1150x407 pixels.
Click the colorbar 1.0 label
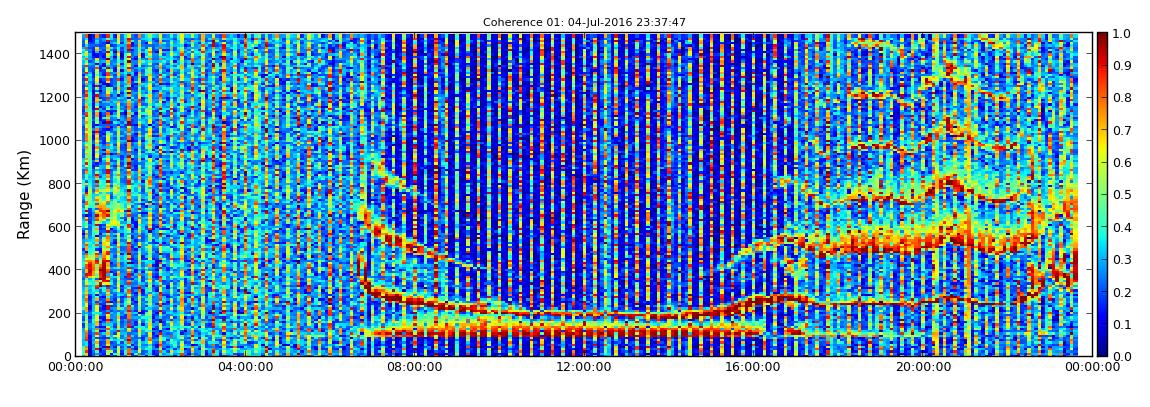click(1121, 34)
